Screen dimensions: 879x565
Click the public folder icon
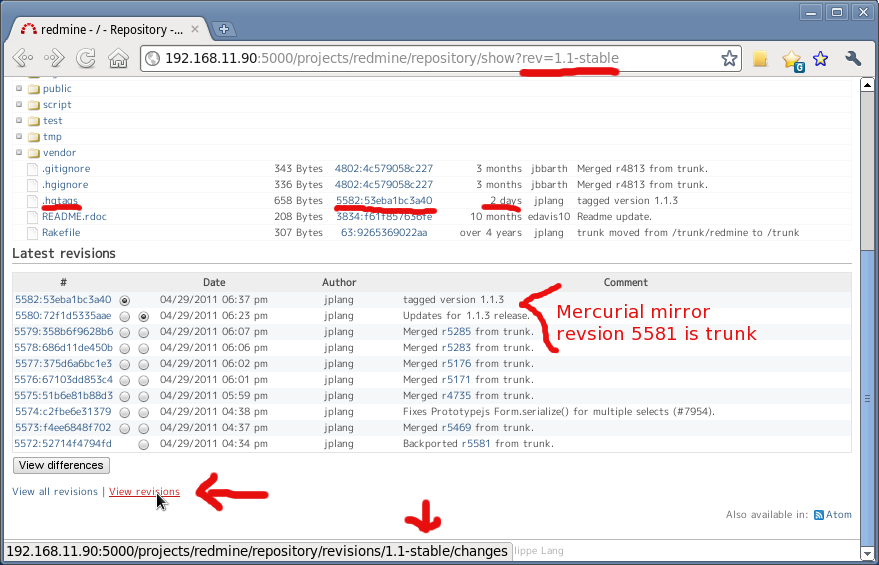34,89
